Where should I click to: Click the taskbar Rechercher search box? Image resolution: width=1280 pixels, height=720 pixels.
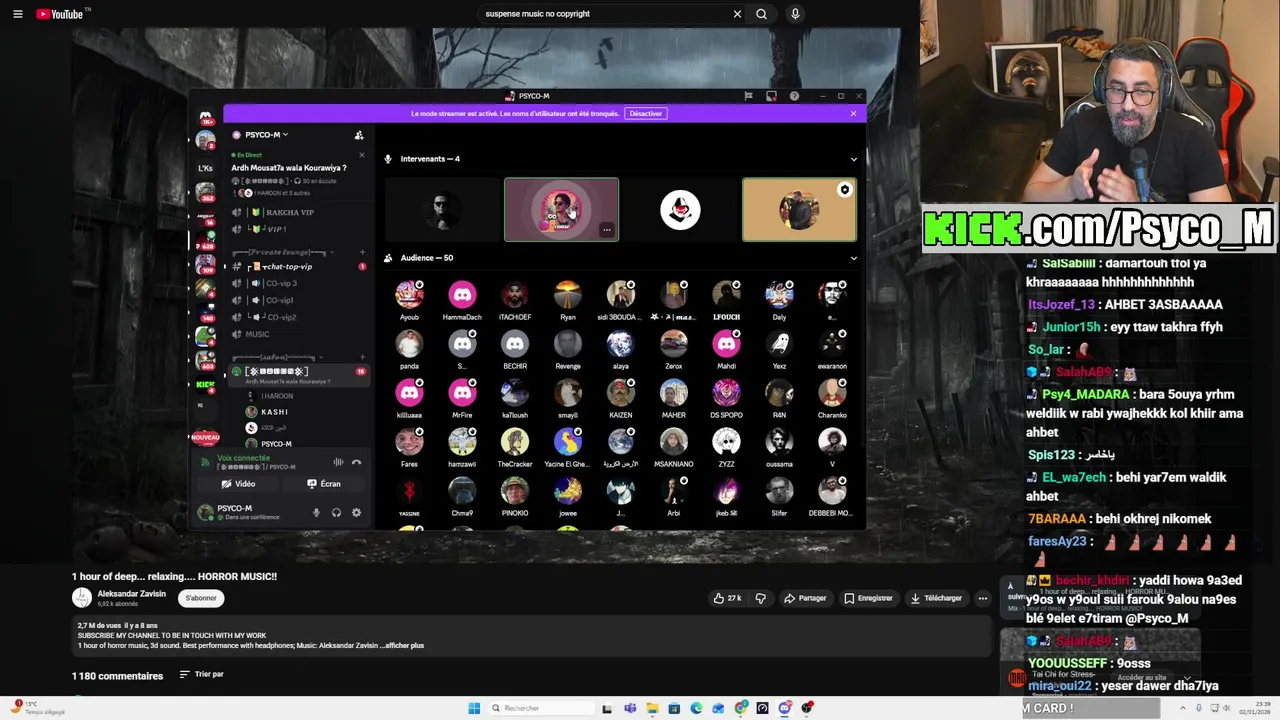point(540,708)
